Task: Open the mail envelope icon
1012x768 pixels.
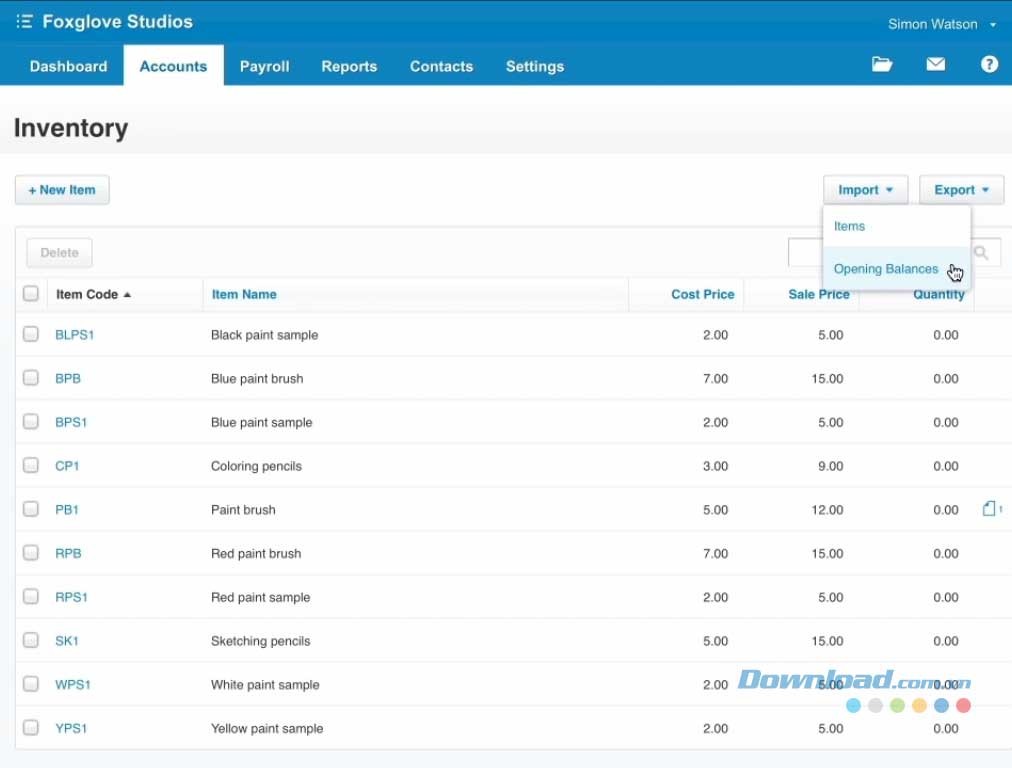Action: pos(935,65)
